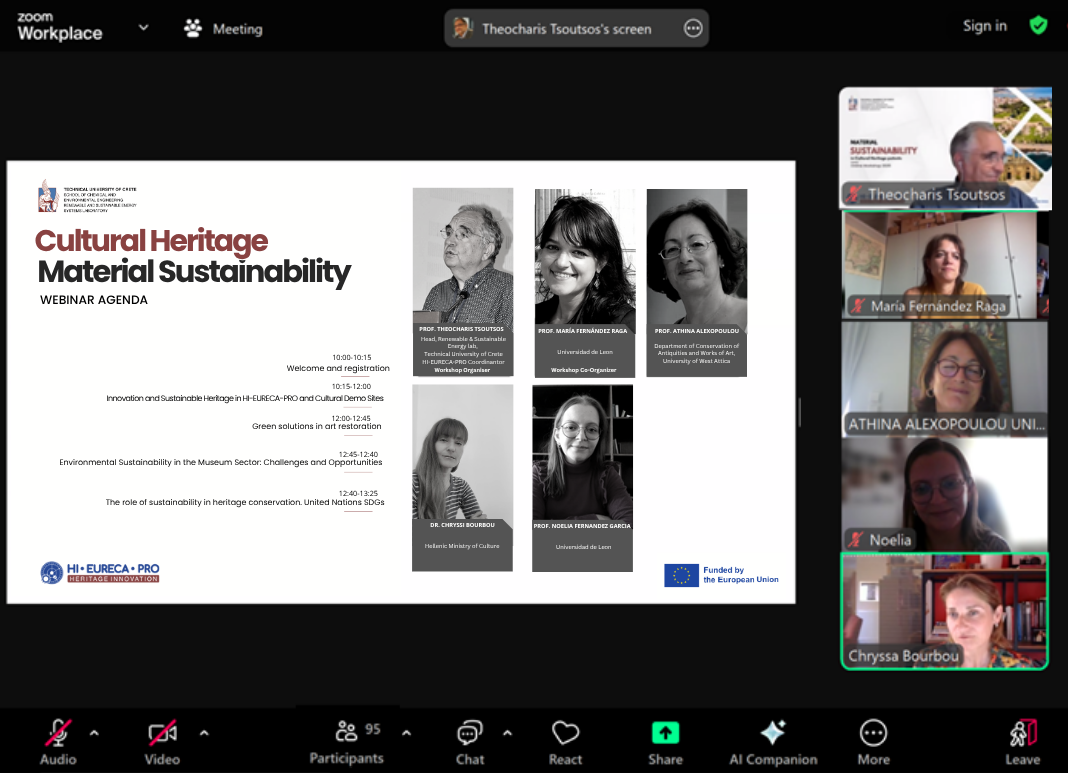
Task: Select Chryssa Bourbou's video thumbnail
Action: [x=944, y=610]
